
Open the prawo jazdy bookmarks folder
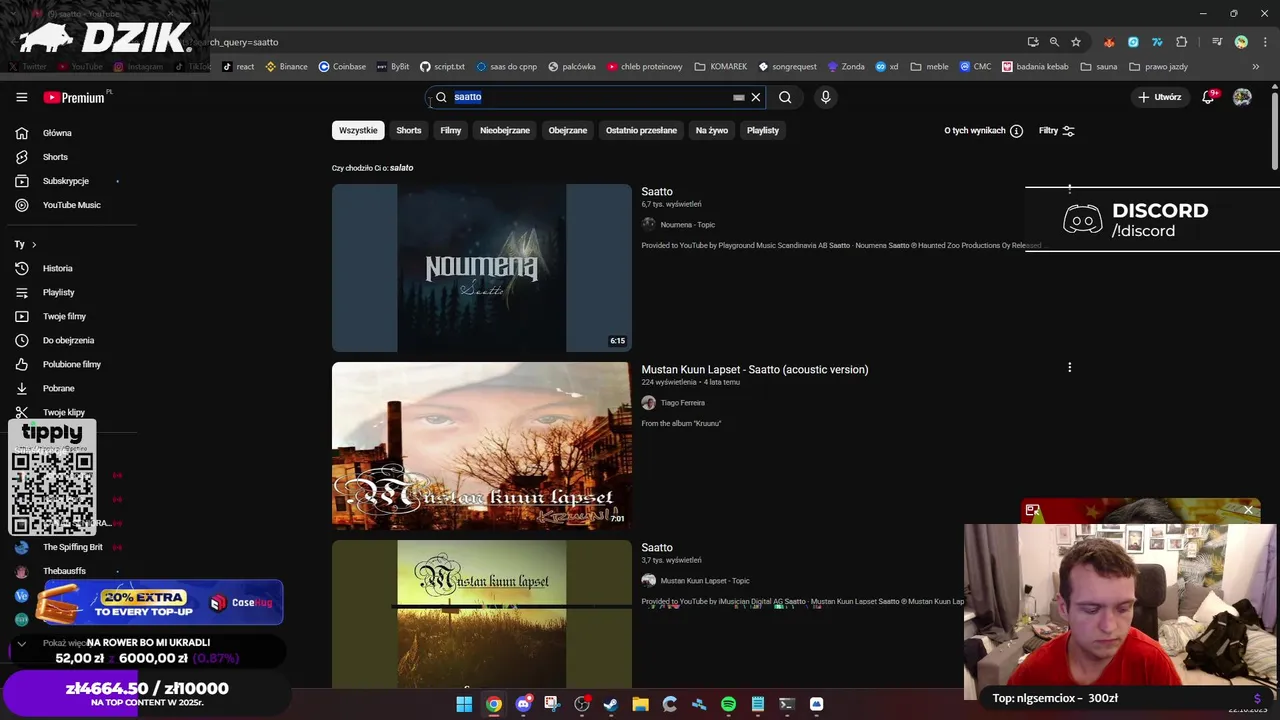click(1158, 67)
